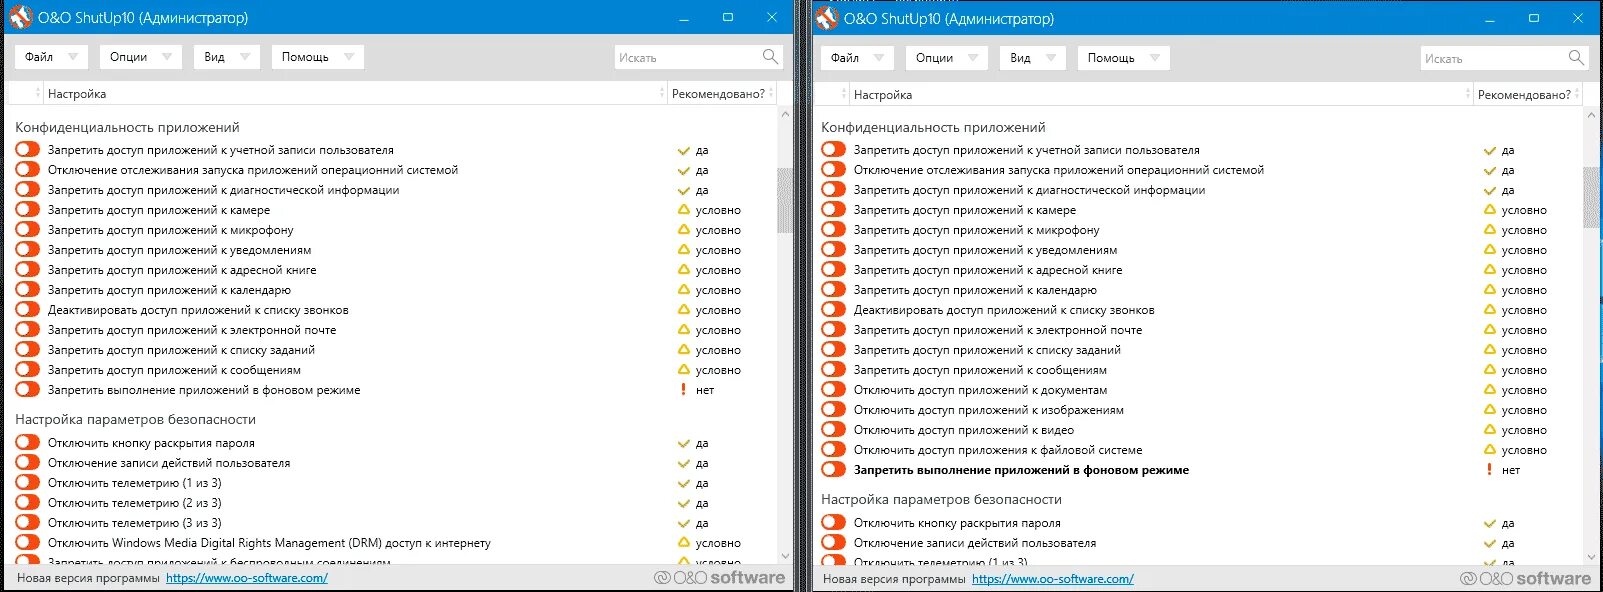
Task: Click the O&O ShutUp10 app icon in right title bar
Action: coord(826,18)
